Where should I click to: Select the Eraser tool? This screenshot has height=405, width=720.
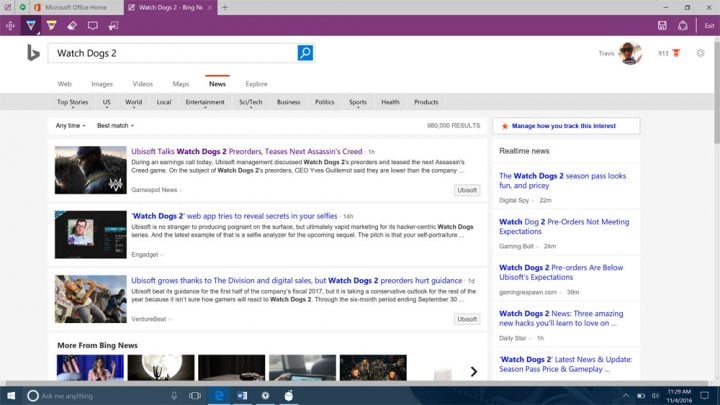(72, 26)
